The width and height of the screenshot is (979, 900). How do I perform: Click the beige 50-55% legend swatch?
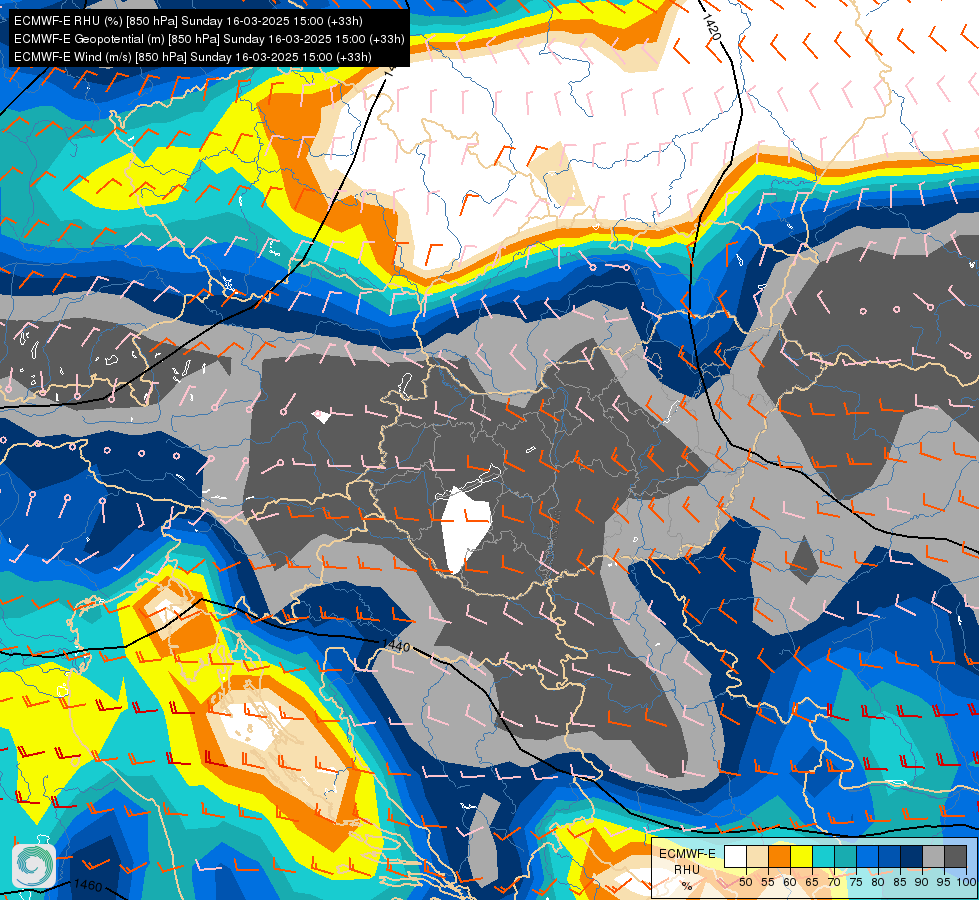click(x=757, y=856)
